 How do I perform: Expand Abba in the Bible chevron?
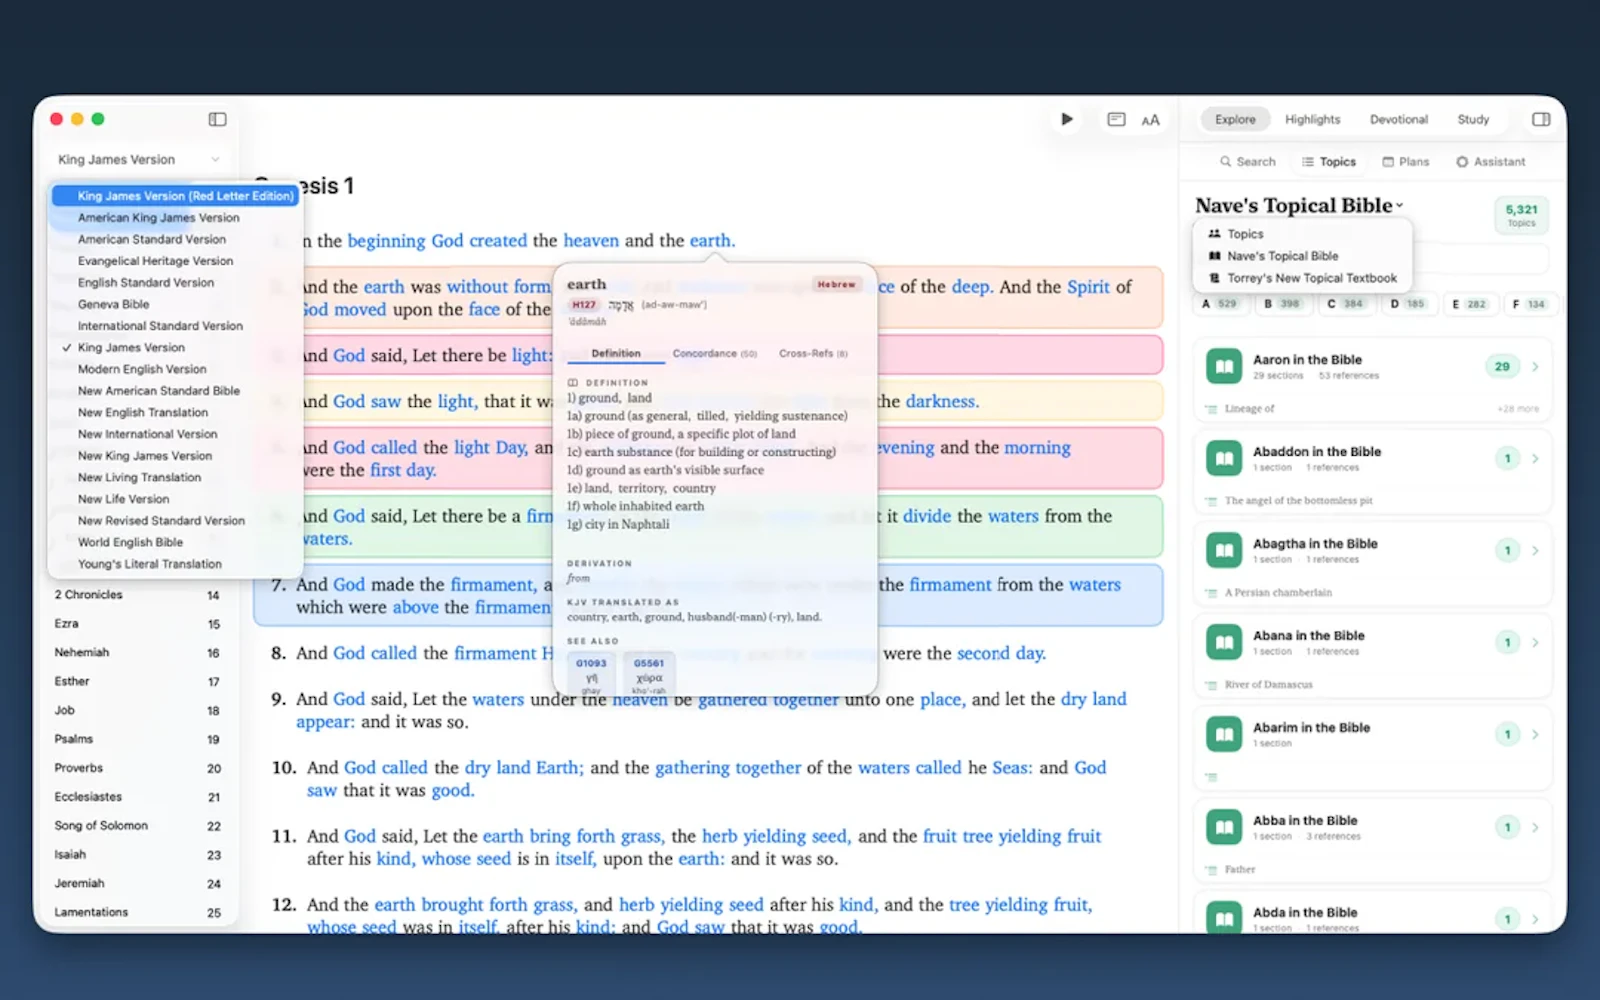point(1535,827)
